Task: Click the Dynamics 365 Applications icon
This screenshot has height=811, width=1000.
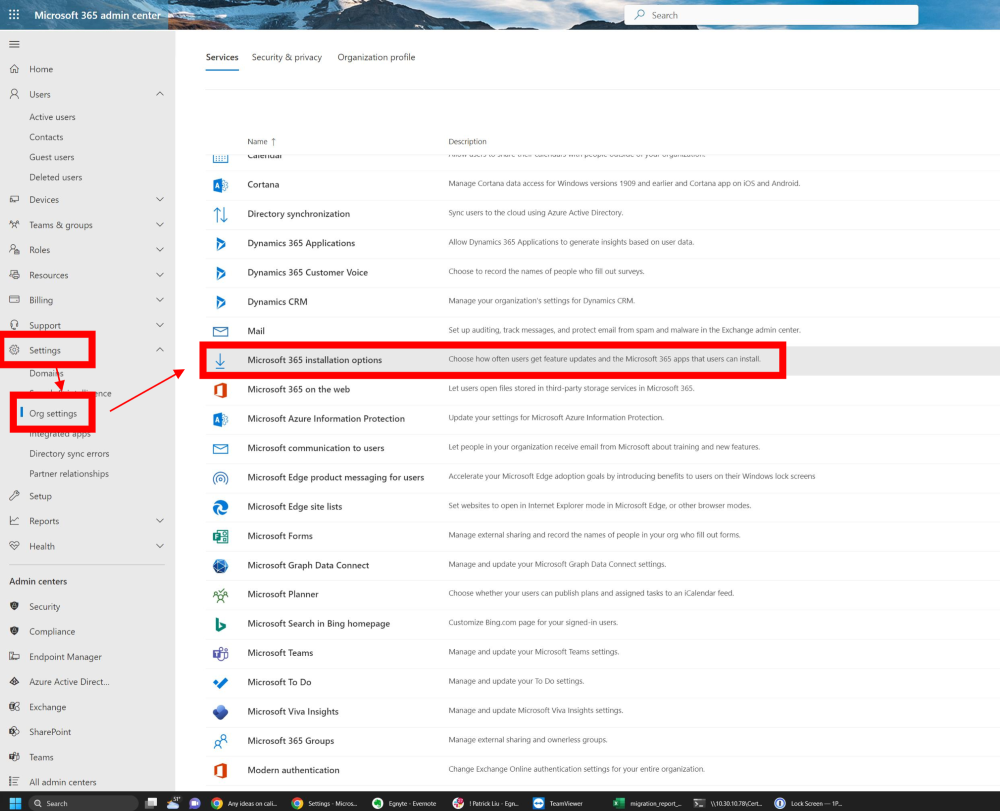Action: click(220, 242)
